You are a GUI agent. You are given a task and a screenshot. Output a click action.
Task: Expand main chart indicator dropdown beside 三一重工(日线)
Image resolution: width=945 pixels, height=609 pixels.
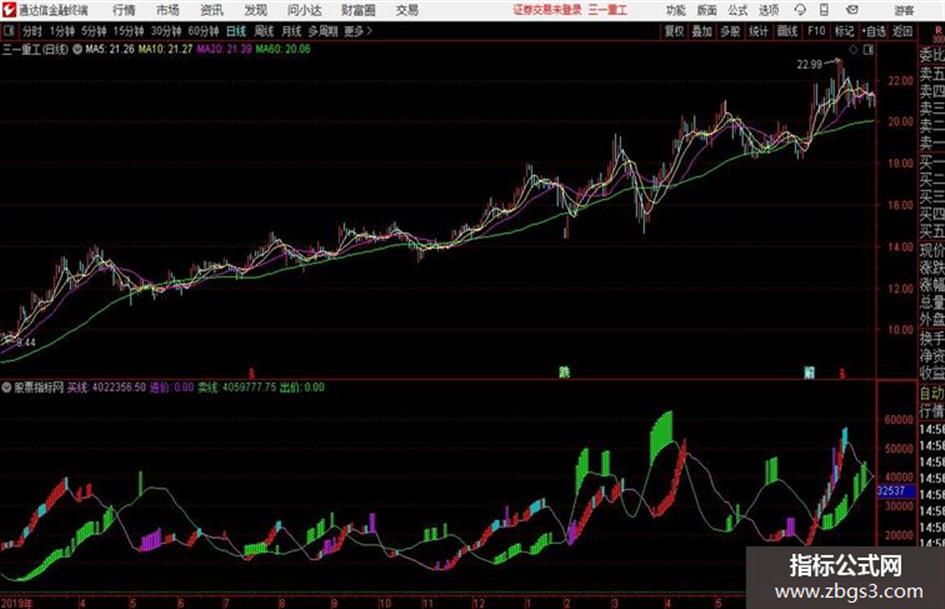click(x=77, y=49)
